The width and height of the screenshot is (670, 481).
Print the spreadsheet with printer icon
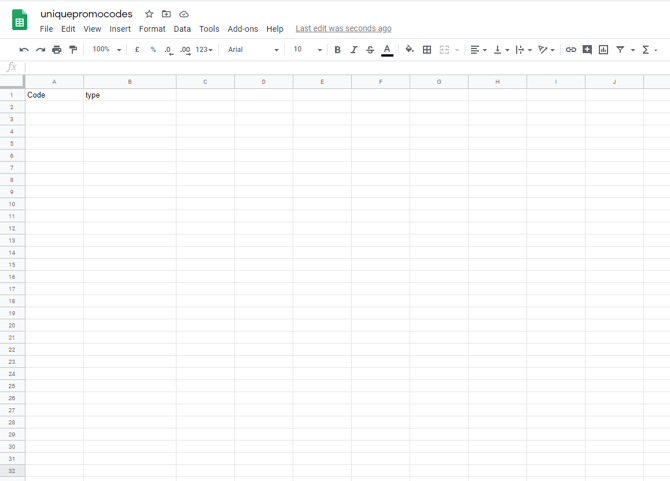click(x=57, y=50)
